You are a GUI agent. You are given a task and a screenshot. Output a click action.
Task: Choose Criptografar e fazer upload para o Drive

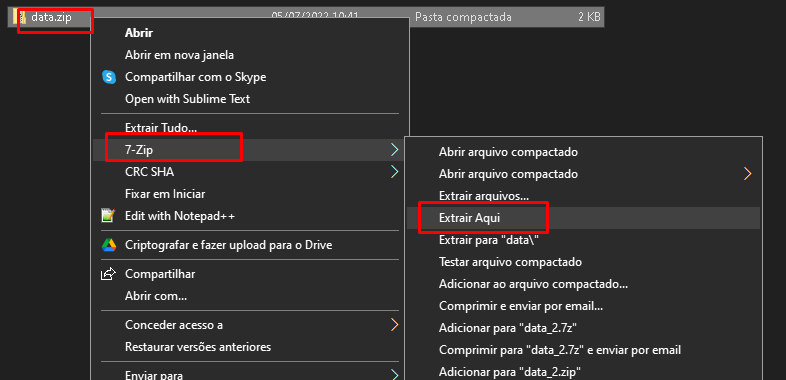pos(229,245)
